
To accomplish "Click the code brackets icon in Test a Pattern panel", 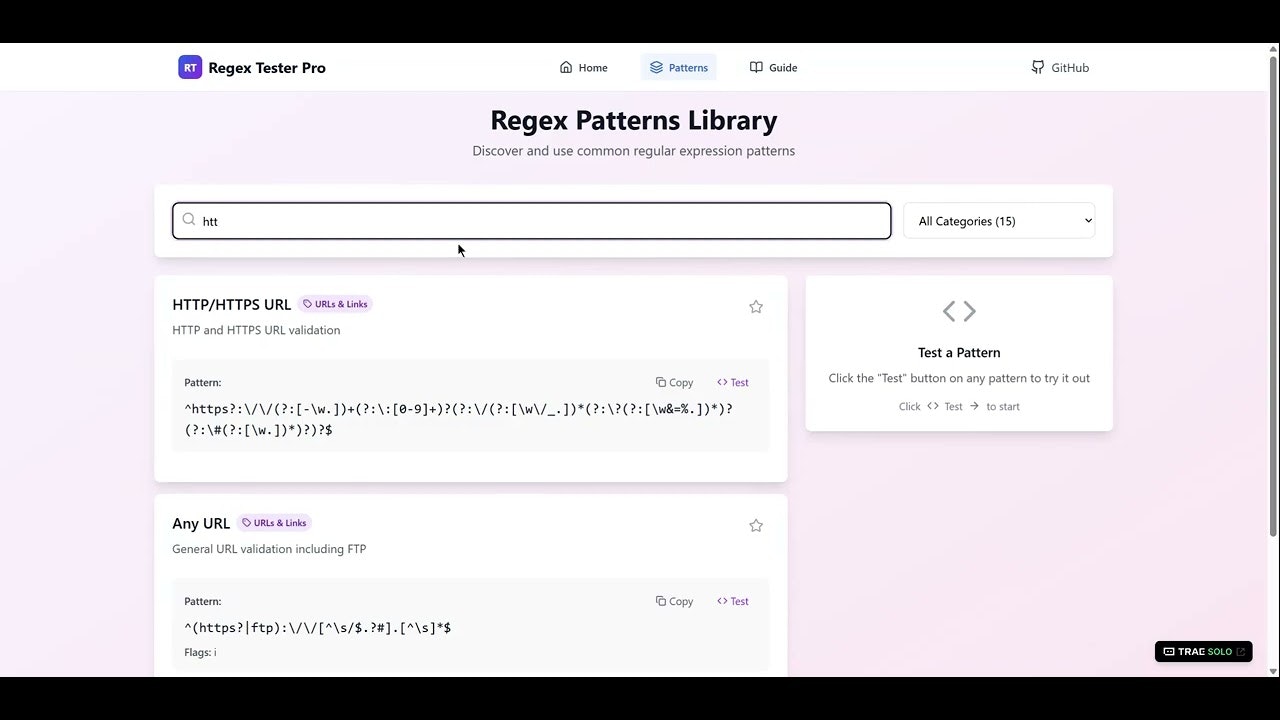I will tap(959, 311).
